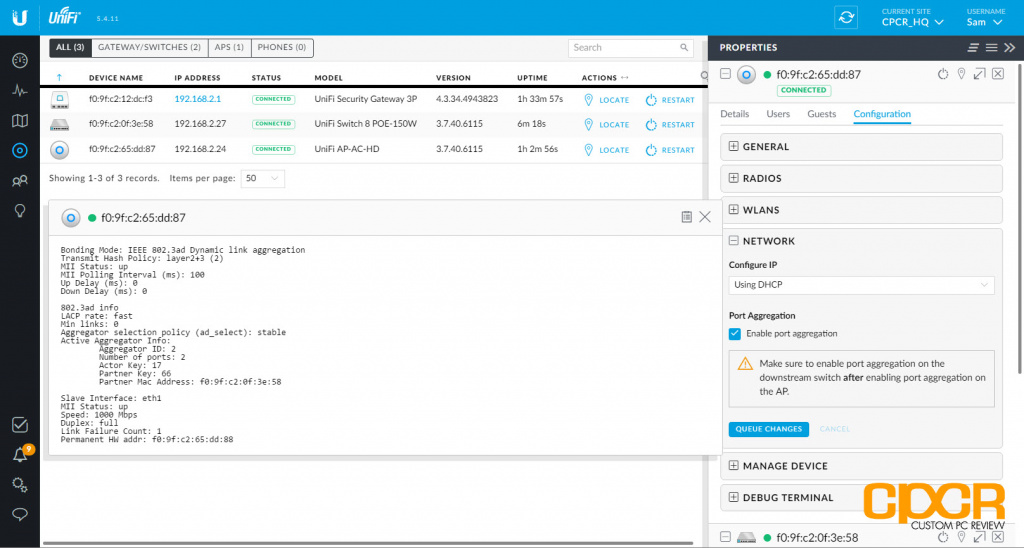
Task: Open the Statistics page in sidebar
Action: click(19, 90)
